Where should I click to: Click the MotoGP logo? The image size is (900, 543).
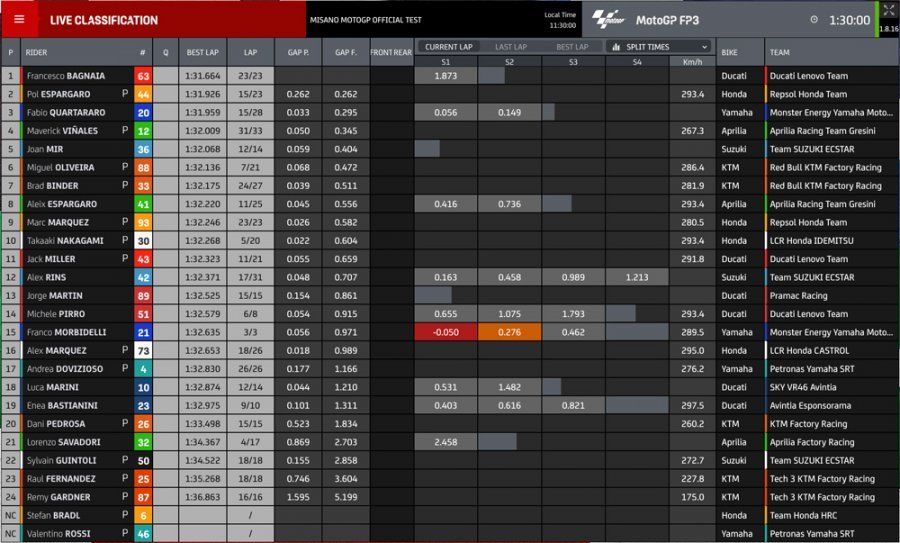608,19
